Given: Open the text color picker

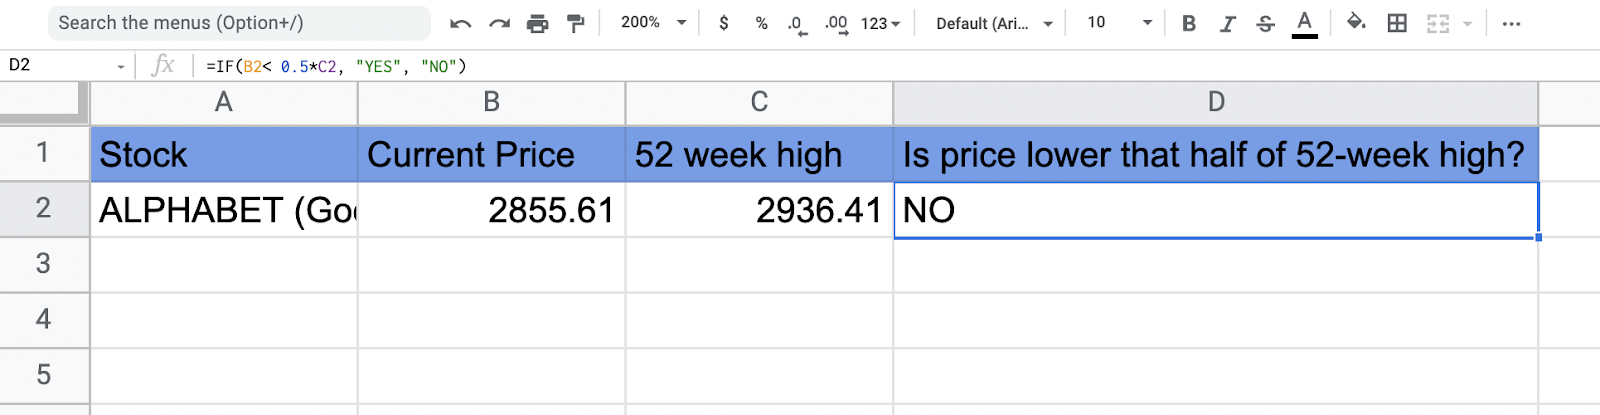Looking at the screenshot, I should (1304, 24).
